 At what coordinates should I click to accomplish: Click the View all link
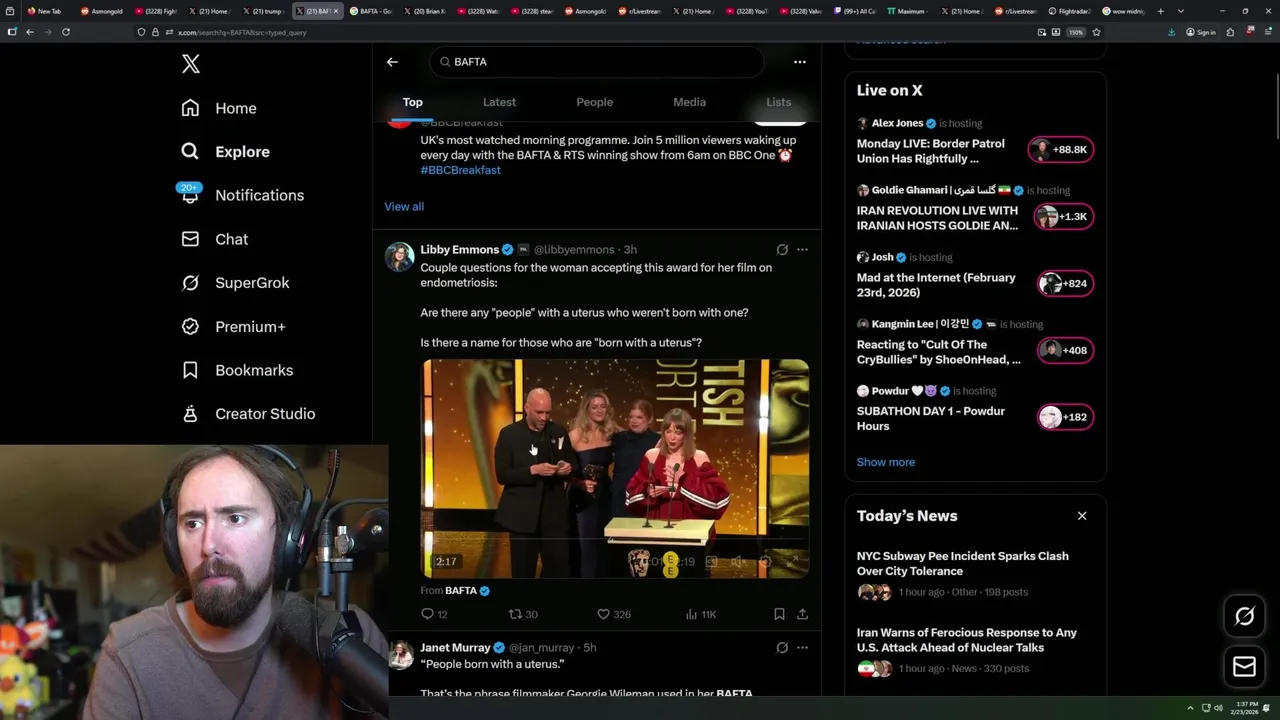click(404, 206)
